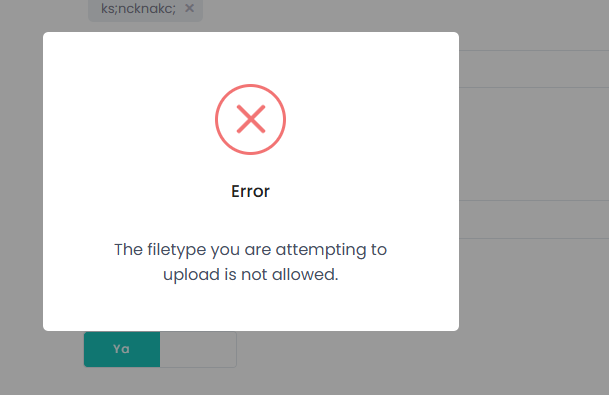Click the dimmed divider line above the lower field
Viewport: 609px width, 395px height.
point(534,200)
